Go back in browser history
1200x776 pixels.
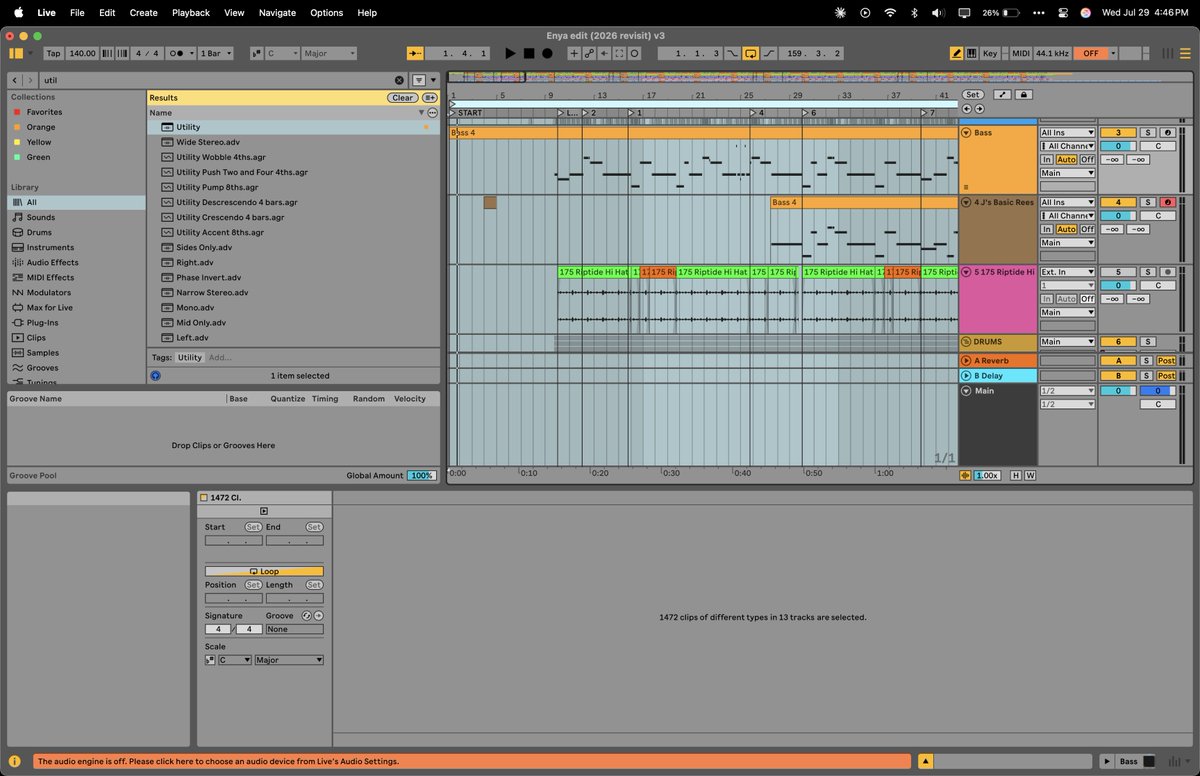(x=15, y=80)
